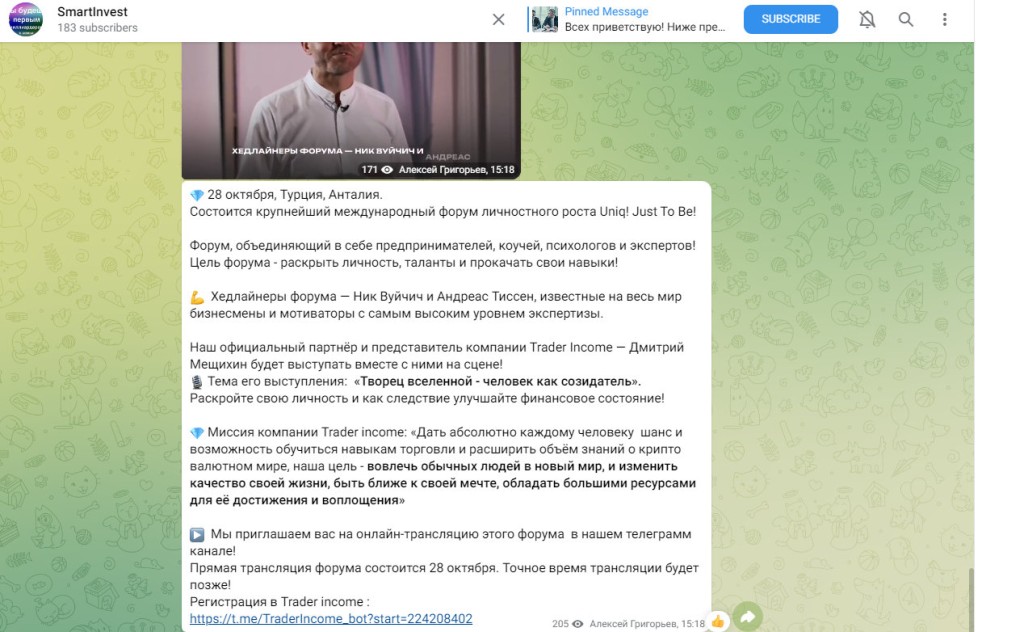Click the 205 views eye icon

tap(577, 624)
